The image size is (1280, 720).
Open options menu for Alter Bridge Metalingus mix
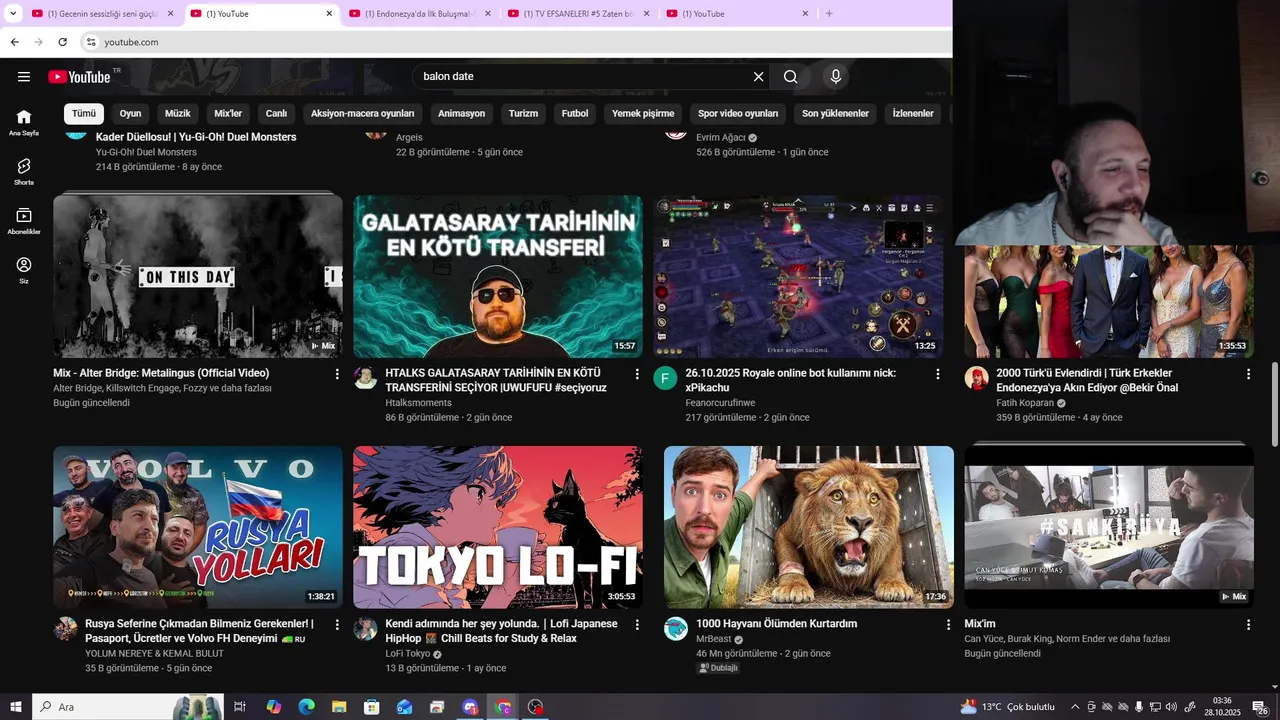337,374
